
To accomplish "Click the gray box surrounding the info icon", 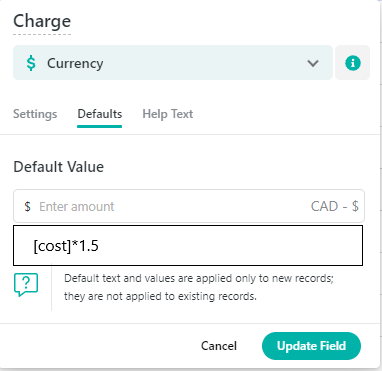I will [x=352, y=63].
